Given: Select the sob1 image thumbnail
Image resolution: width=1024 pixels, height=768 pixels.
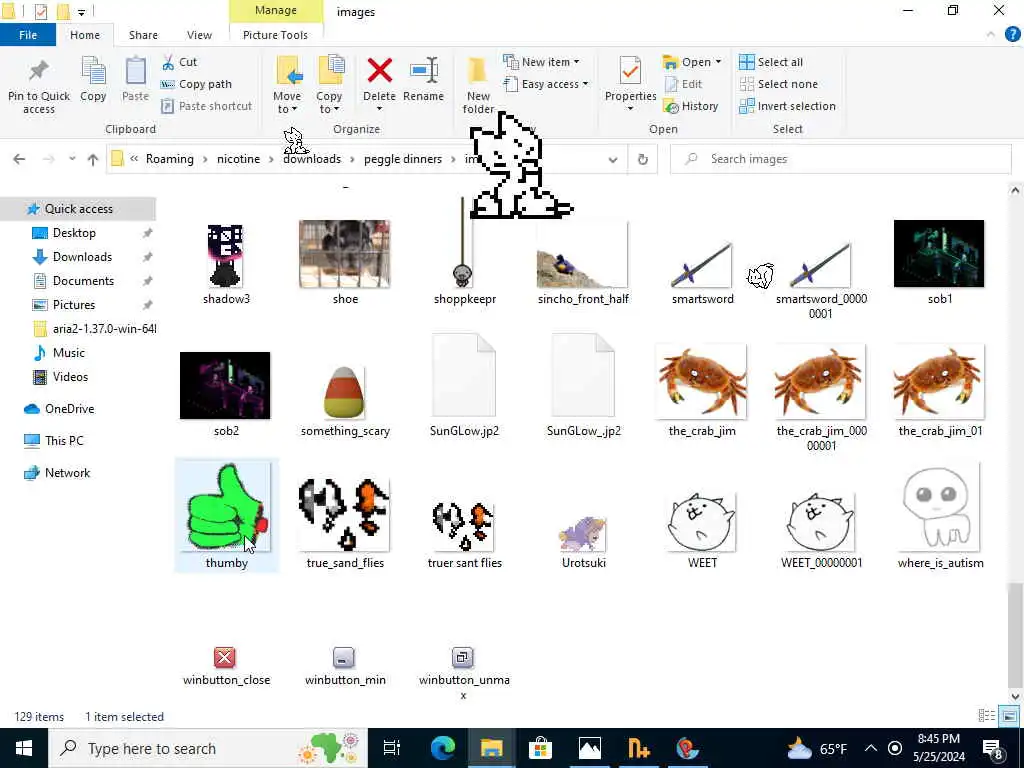Looking at the screenshot, I should pyautogui.click(x=939, y=261).
